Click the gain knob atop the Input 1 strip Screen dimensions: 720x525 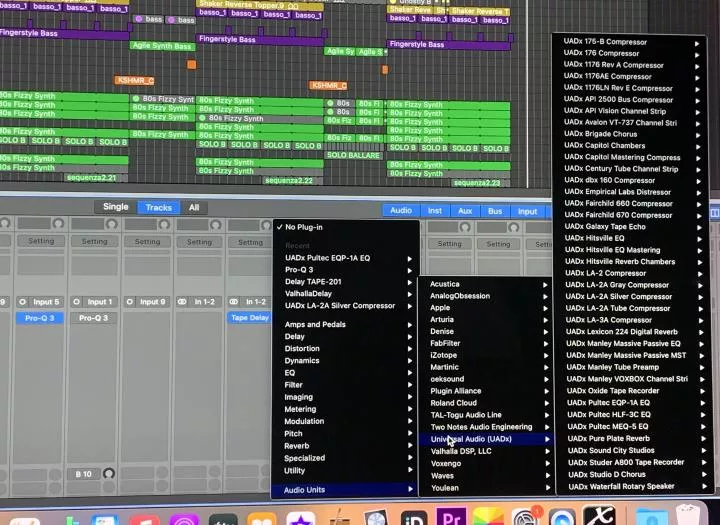tap(111, 224)
